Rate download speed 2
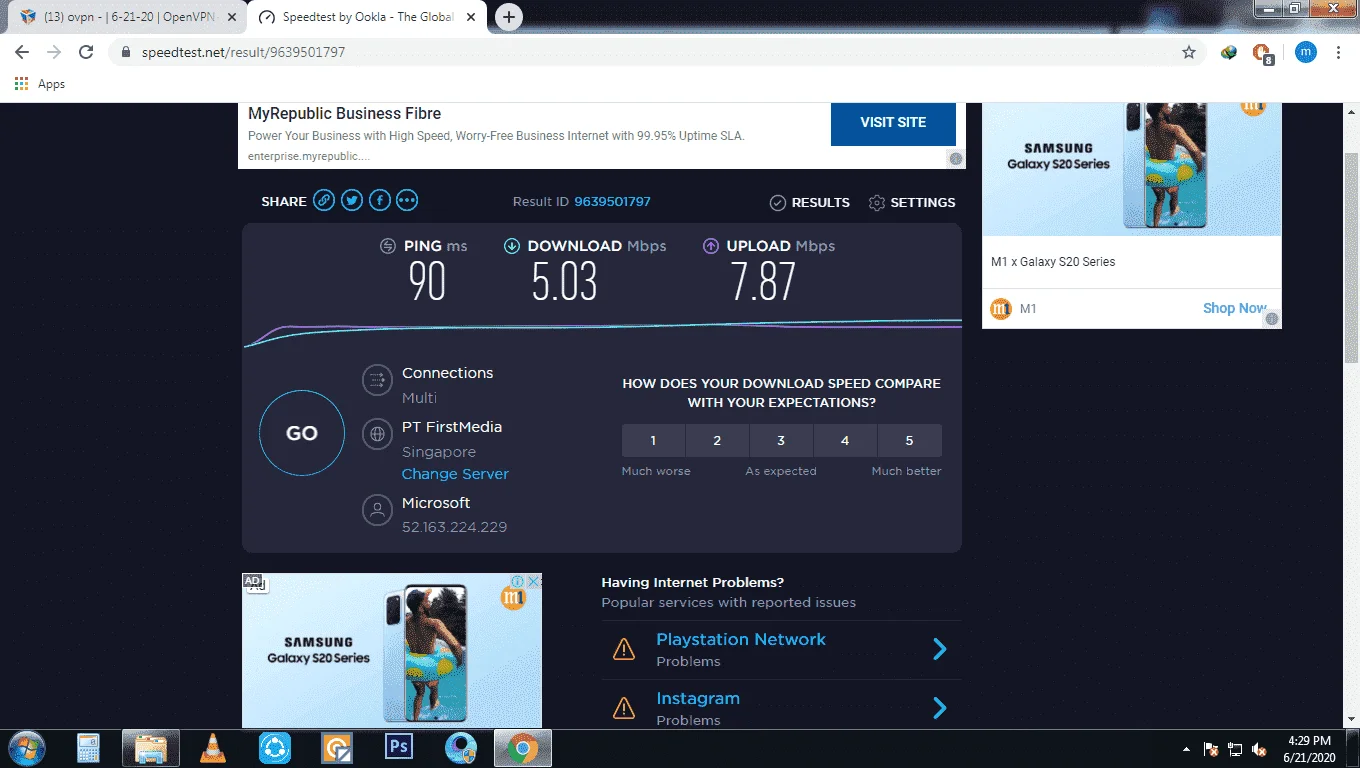This screenshot has height=768, width=1360. coord(717,440)
